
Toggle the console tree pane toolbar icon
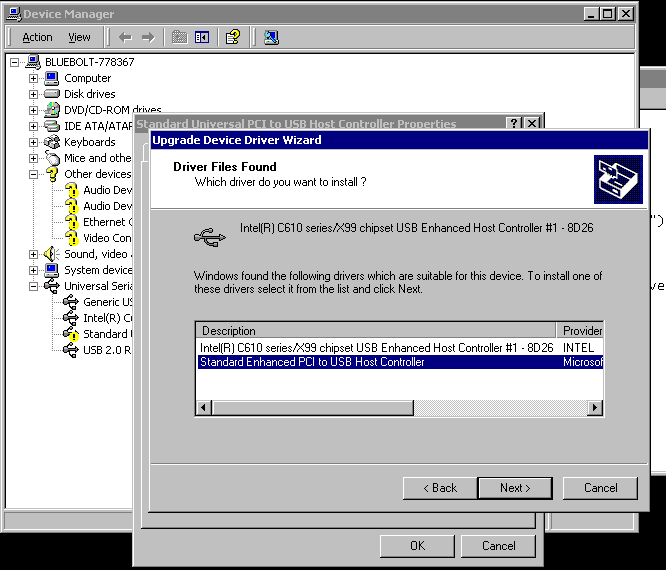tap(202, 37)
